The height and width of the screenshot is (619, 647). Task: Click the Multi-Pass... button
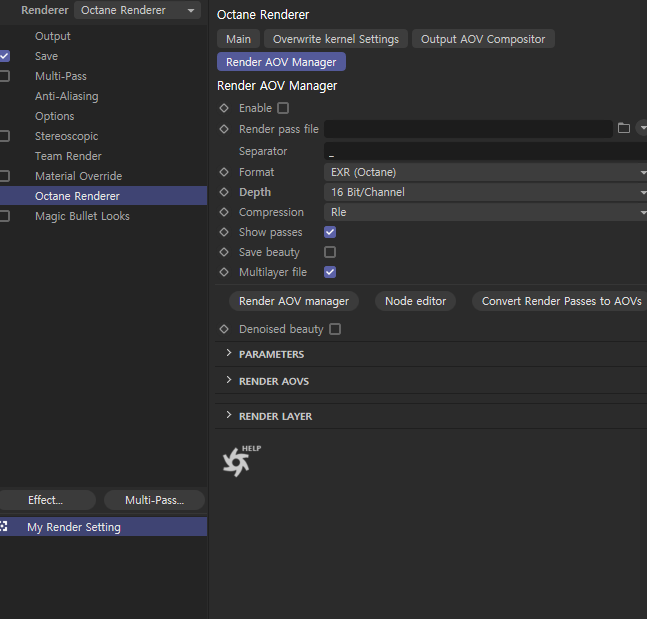click(x=154, y=500)
